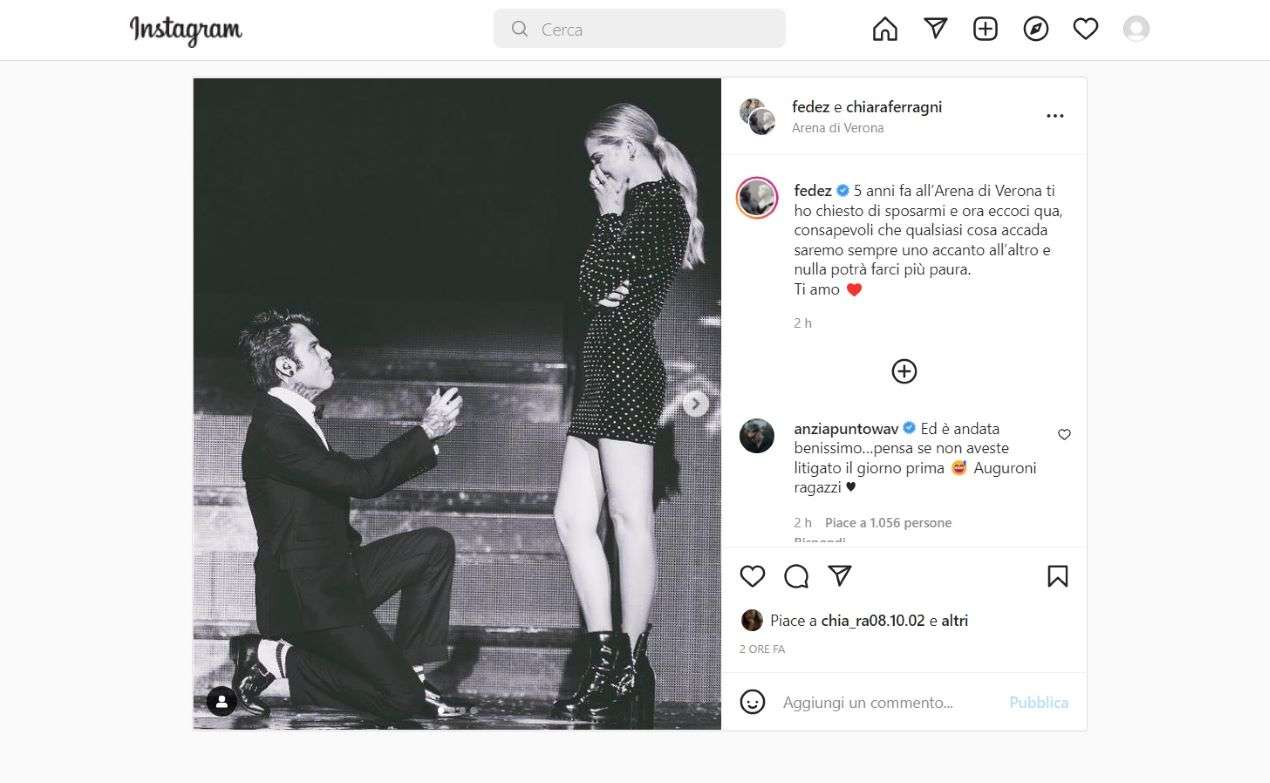Go to next photo in carousel
The image size is (1270, 783).
[696, 404]
